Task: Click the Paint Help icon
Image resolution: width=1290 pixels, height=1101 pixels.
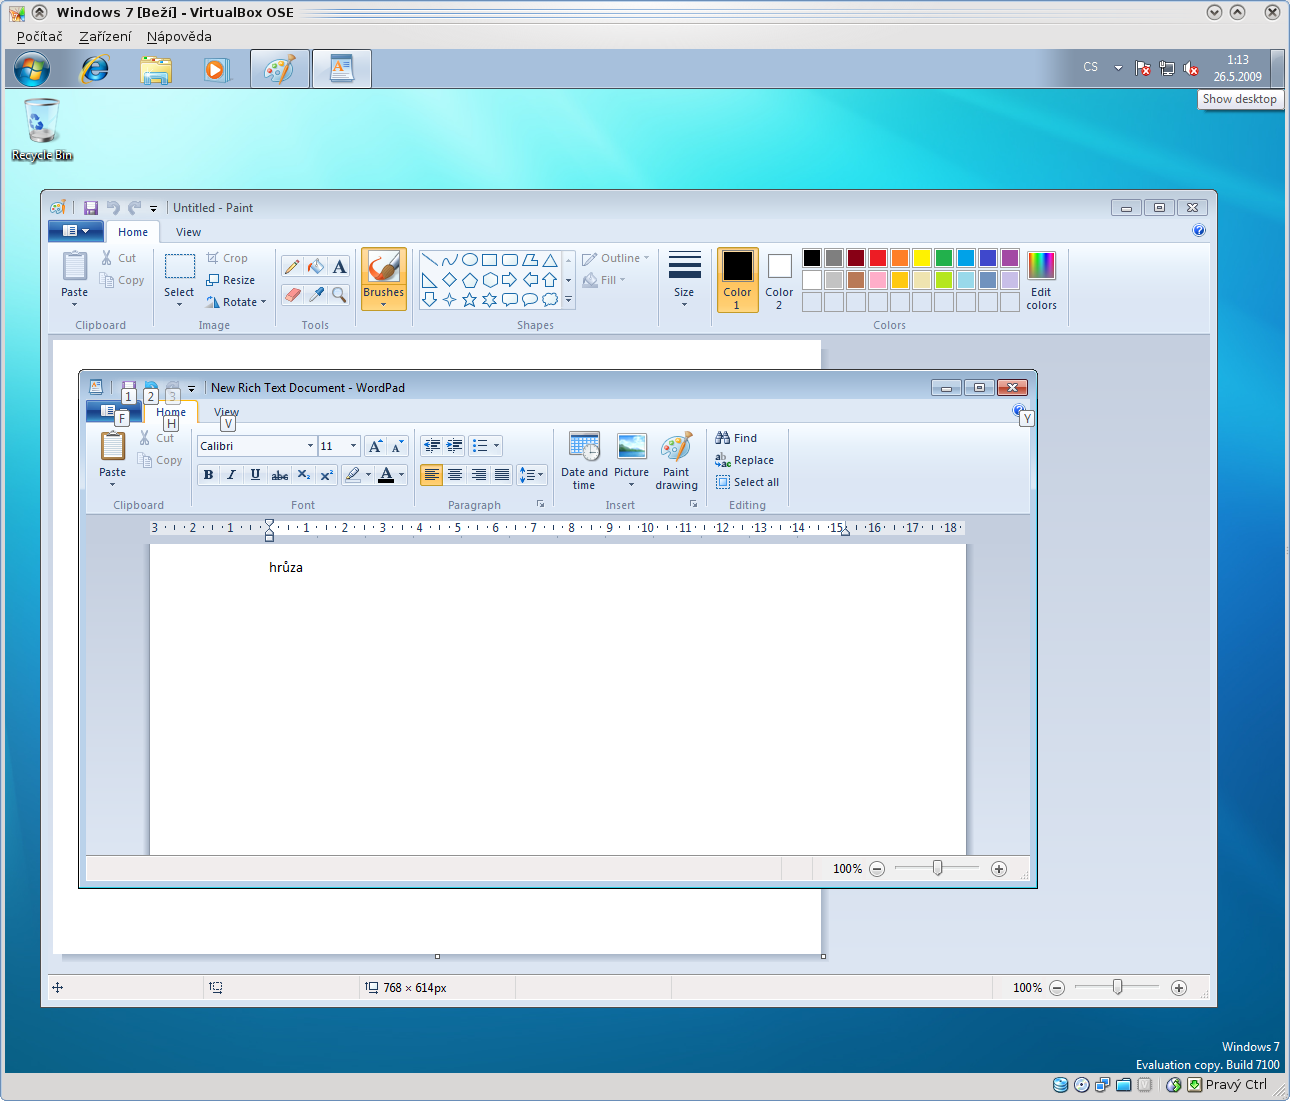Action: (1199, 230)
